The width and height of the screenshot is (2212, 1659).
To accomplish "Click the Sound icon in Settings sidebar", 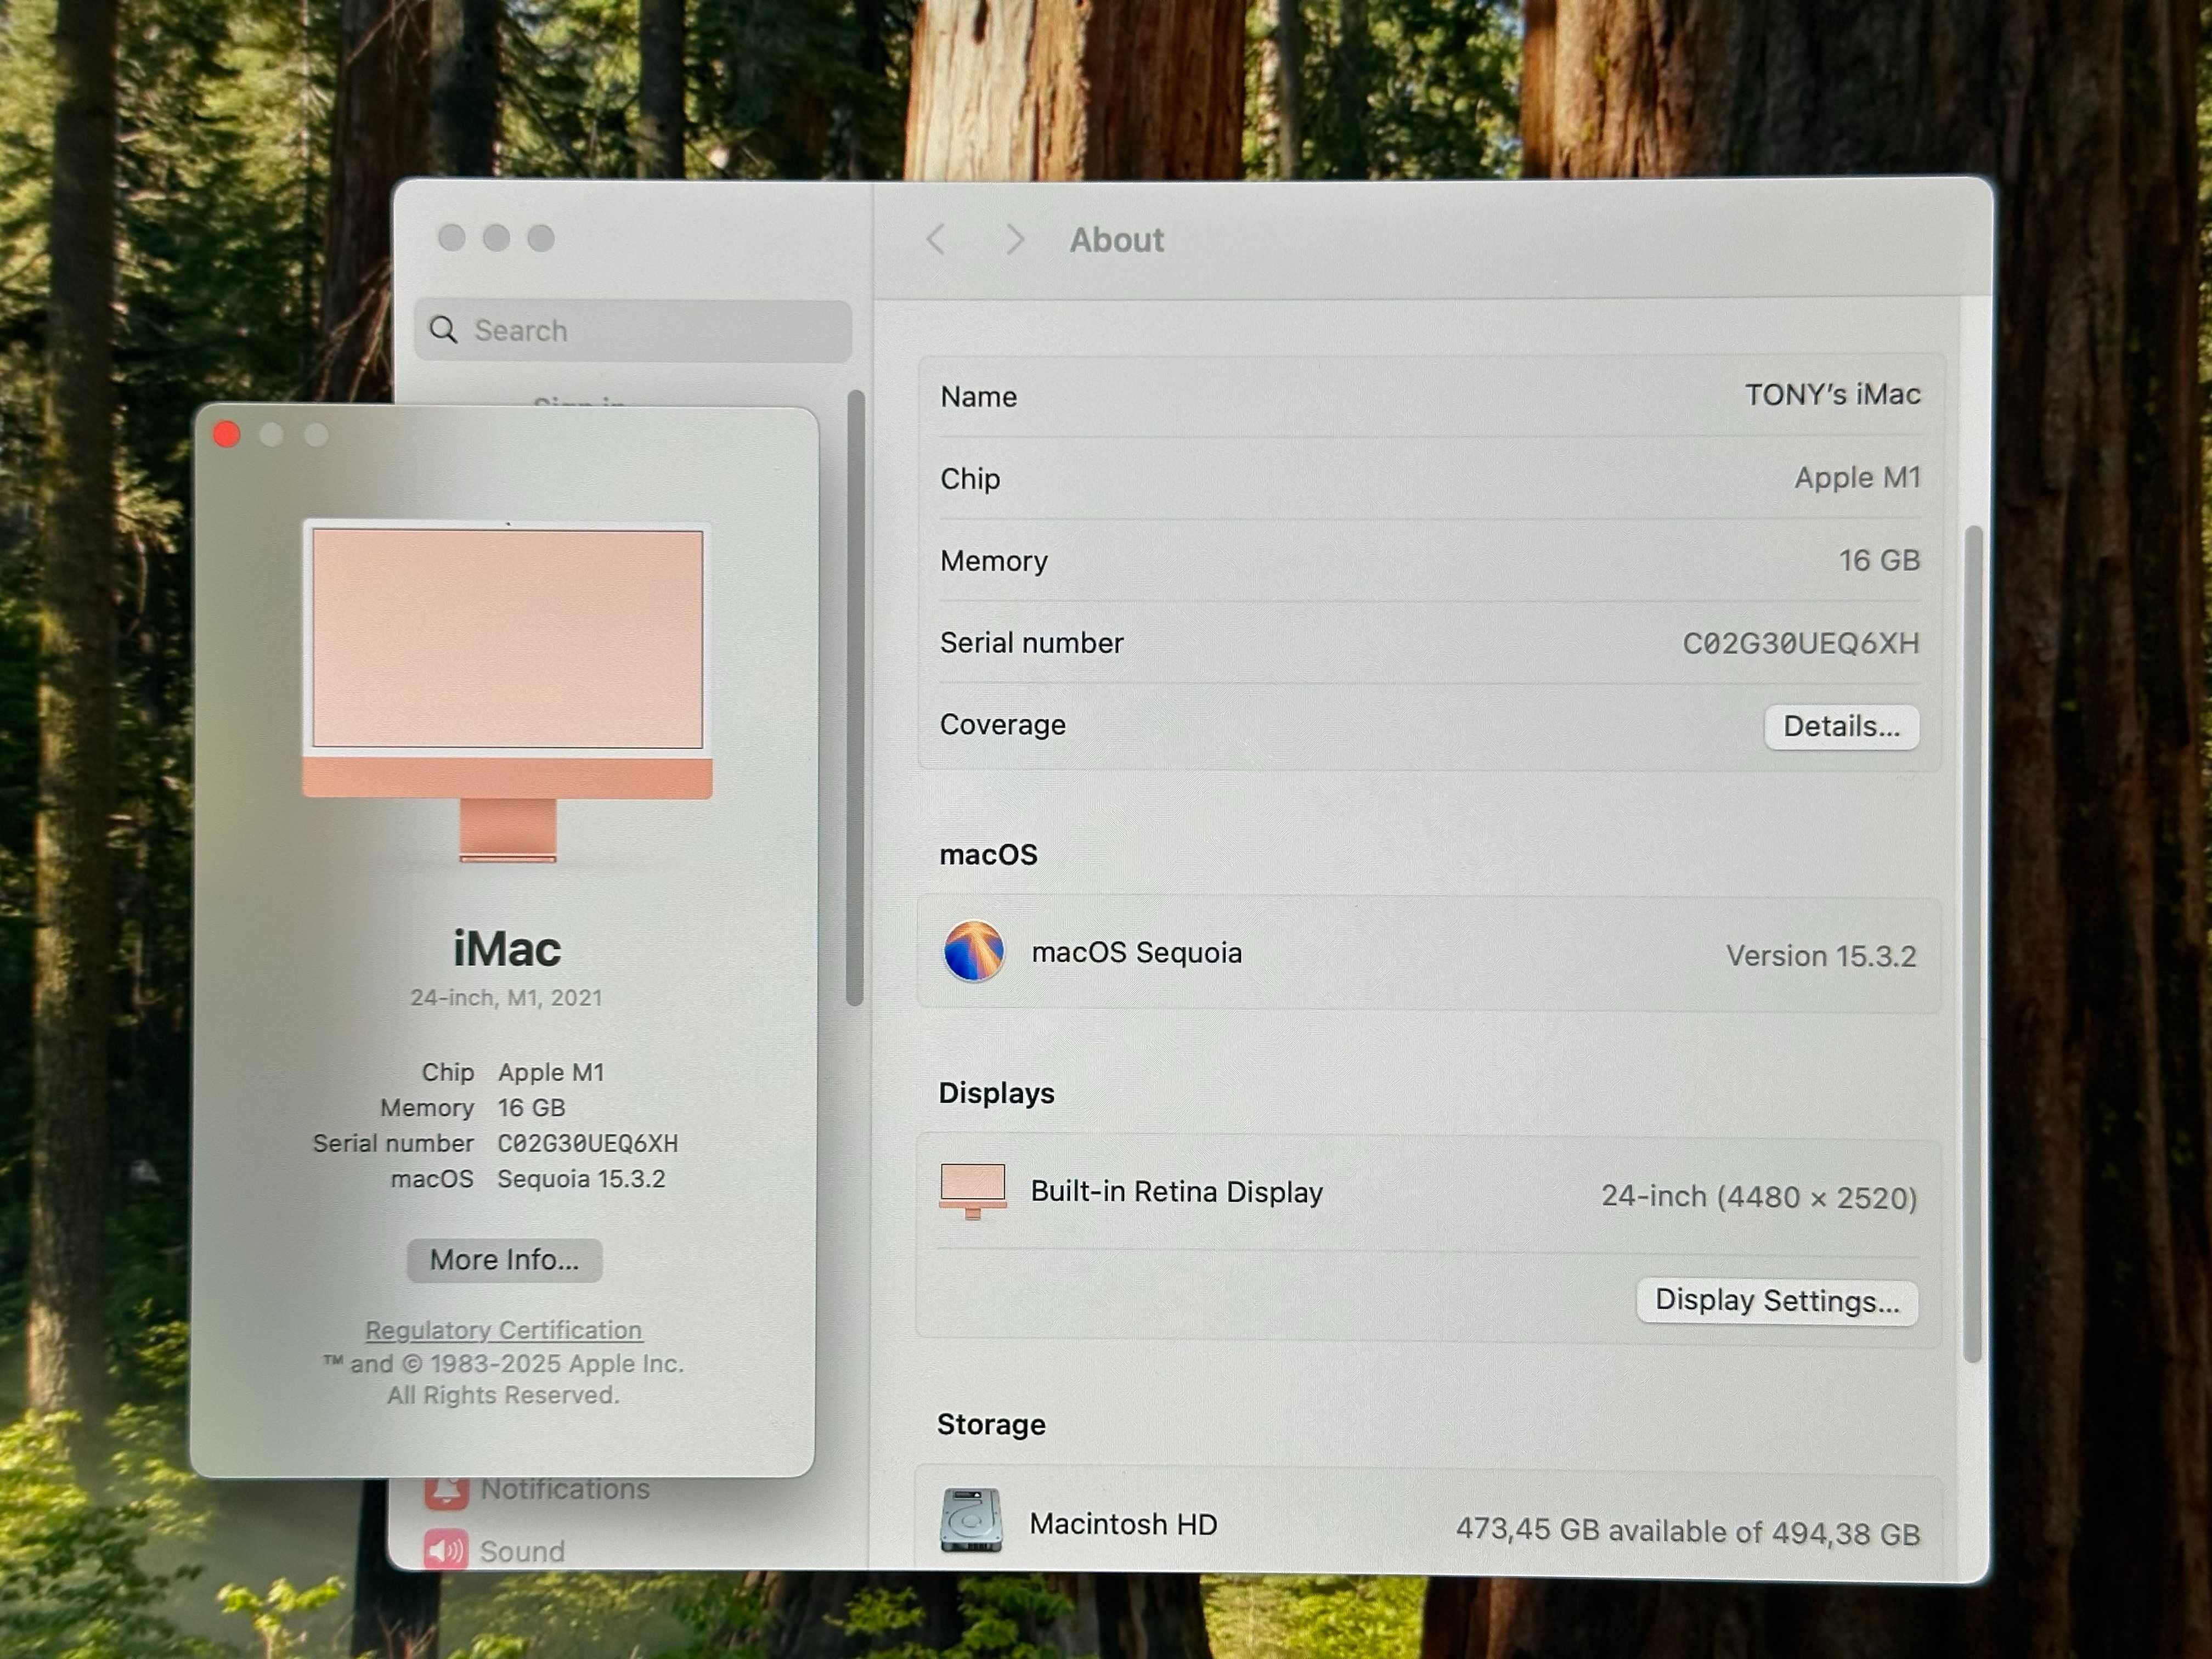I will 445,1550.
